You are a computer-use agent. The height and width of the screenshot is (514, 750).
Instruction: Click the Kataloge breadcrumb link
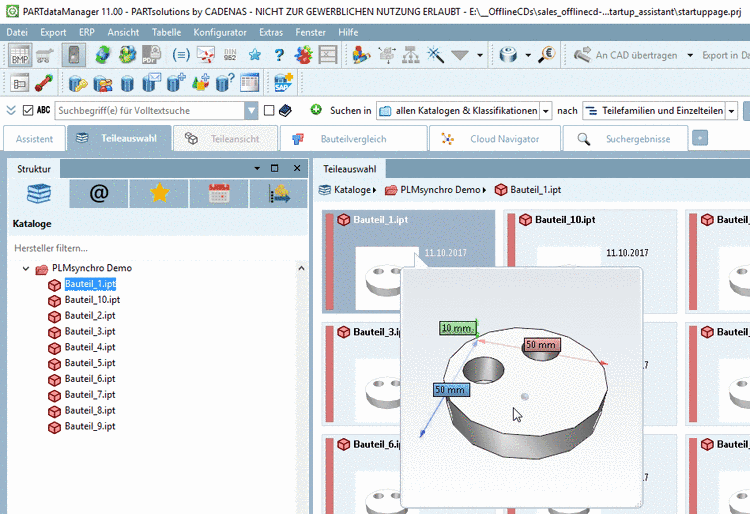point(352,190)
